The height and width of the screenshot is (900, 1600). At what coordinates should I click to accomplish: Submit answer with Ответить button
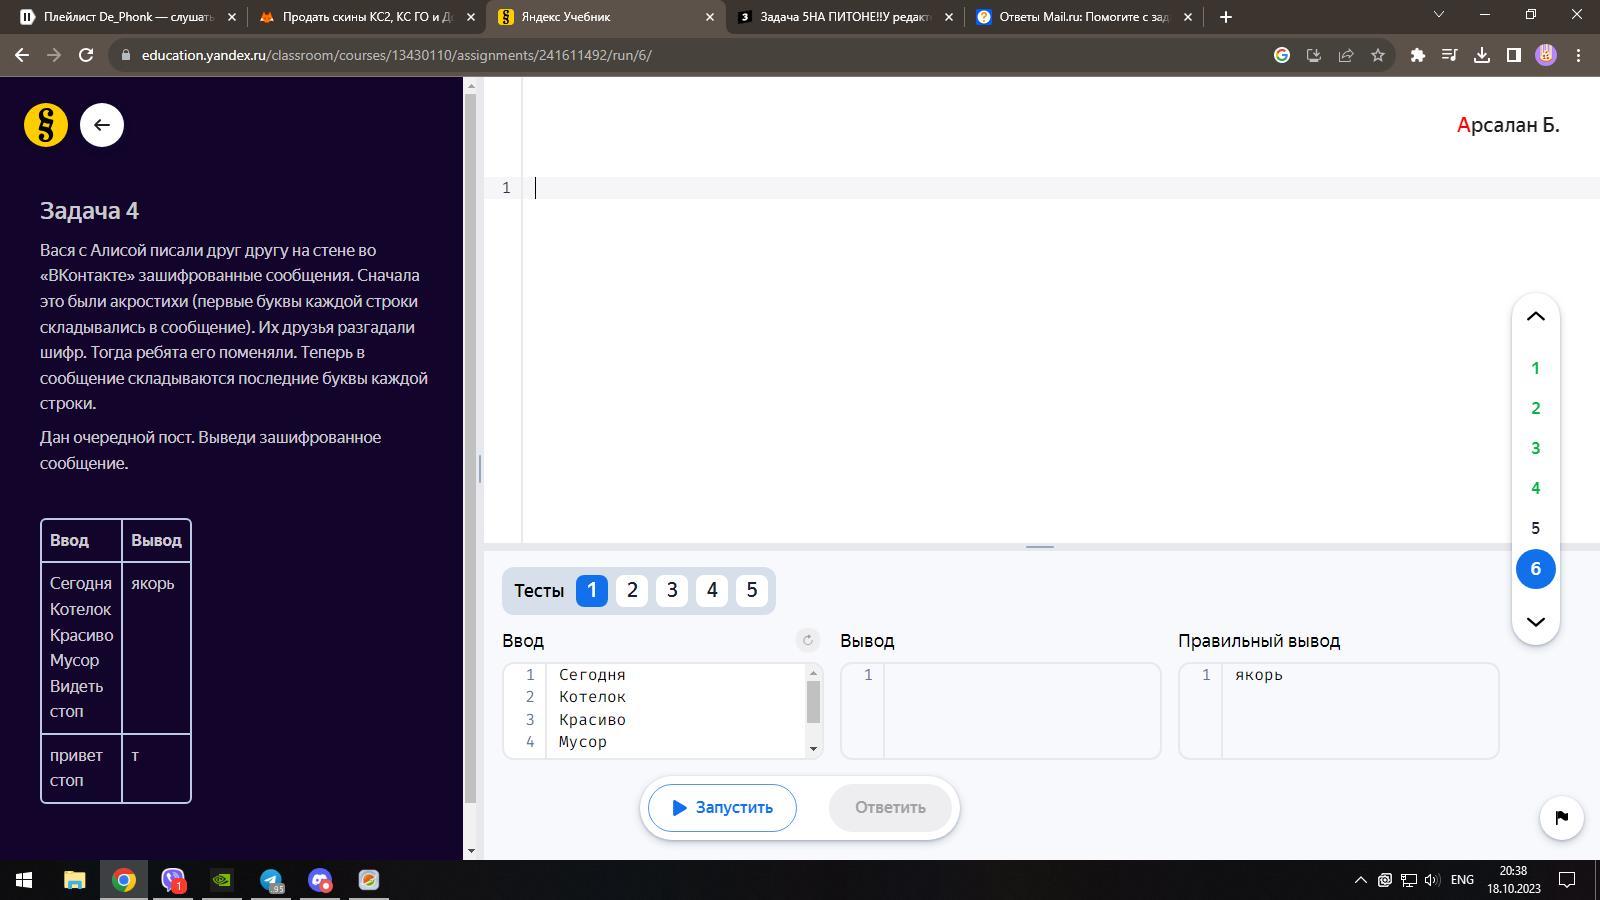(x=890, y=807)
